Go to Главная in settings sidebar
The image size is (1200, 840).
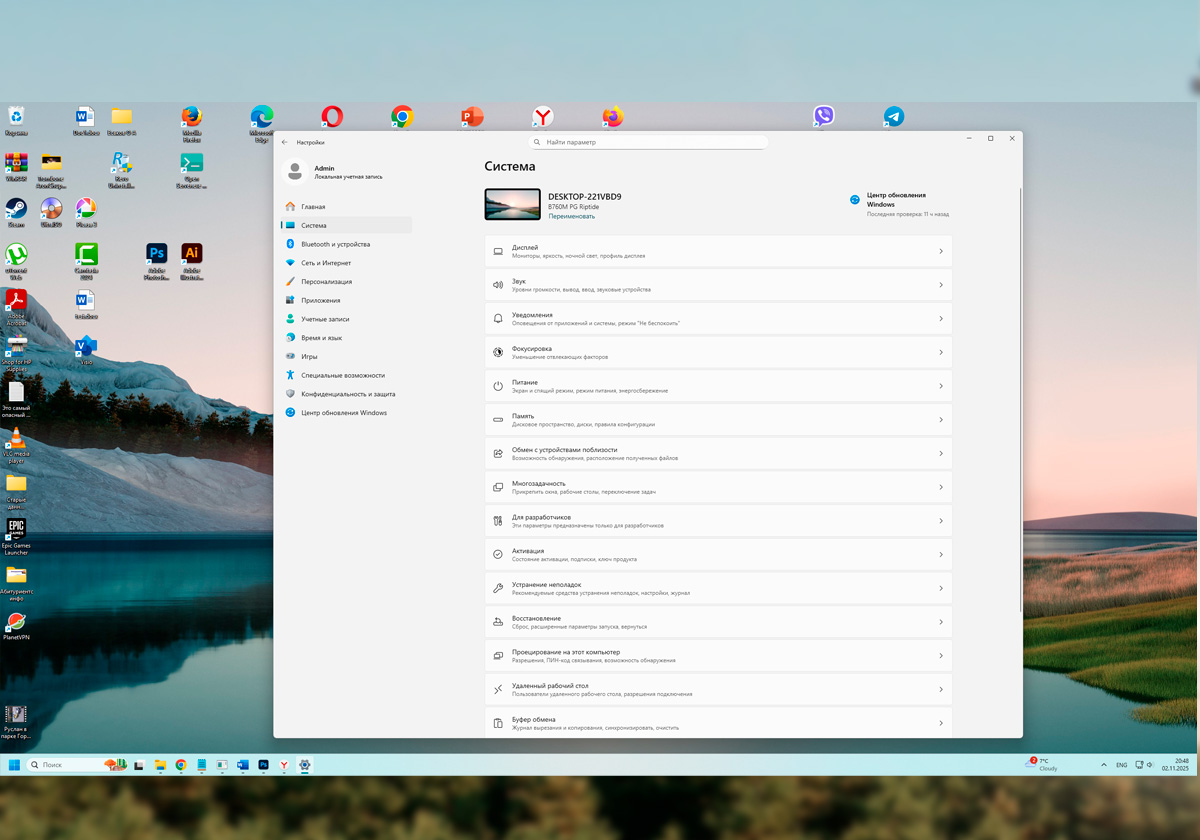(313, 207)
